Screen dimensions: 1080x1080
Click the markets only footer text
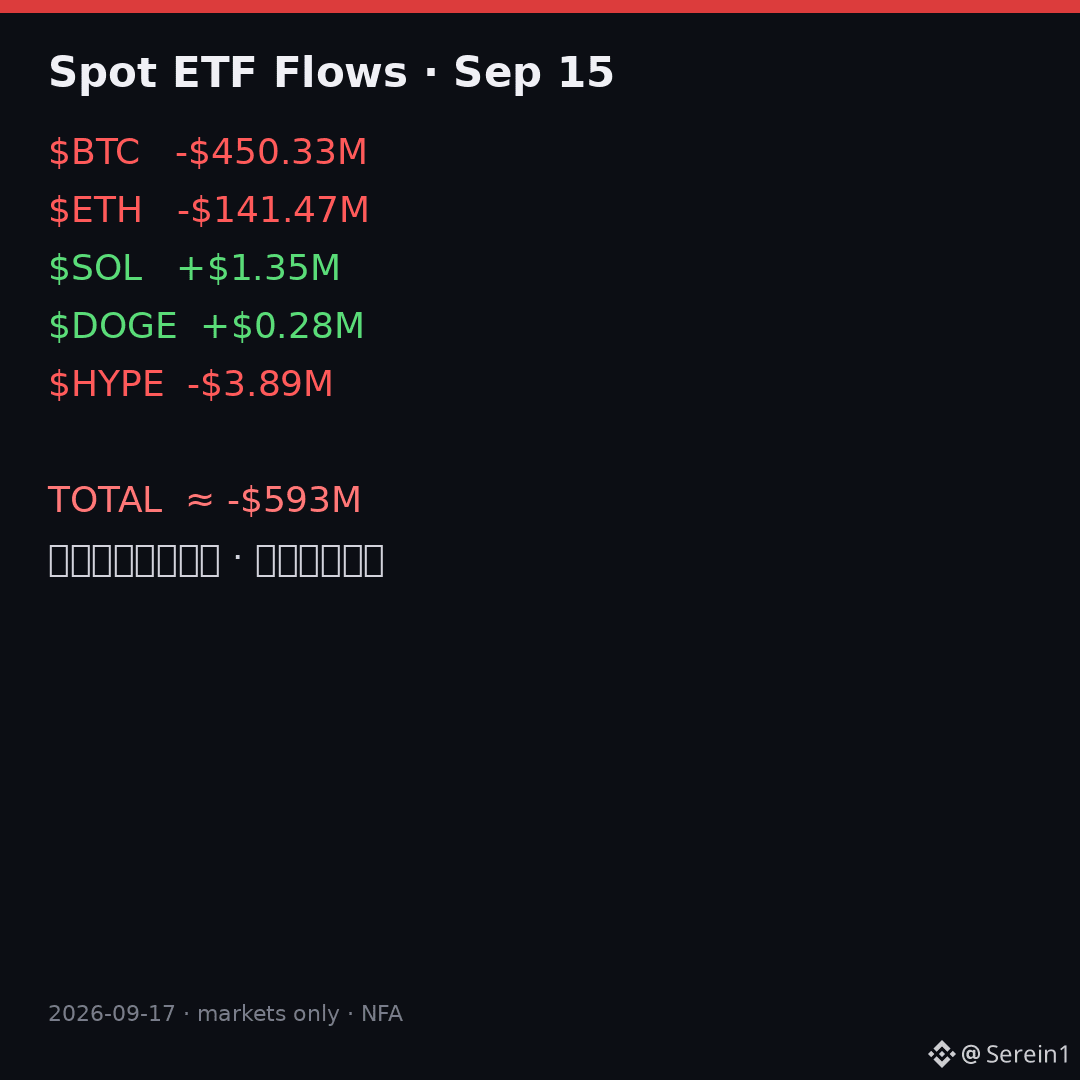pos(268,1013)
